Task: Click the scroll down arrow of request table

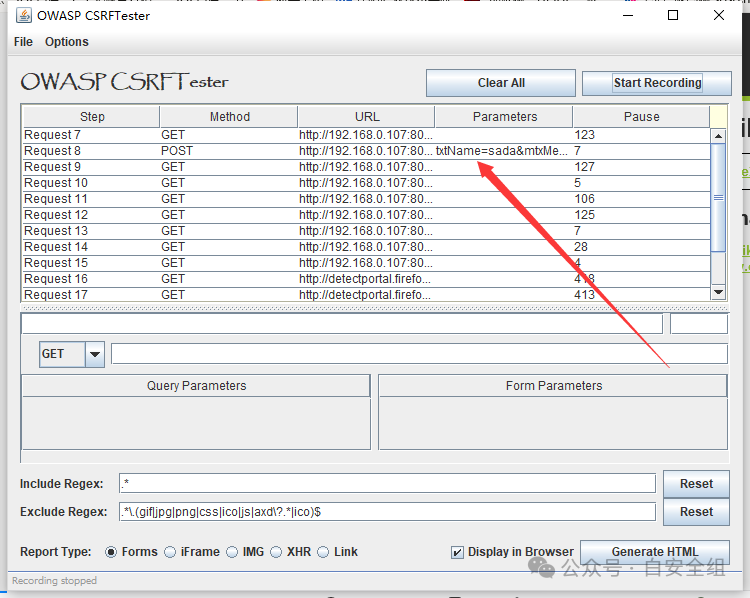Action: pyautogui.click(x=718, y=292)
